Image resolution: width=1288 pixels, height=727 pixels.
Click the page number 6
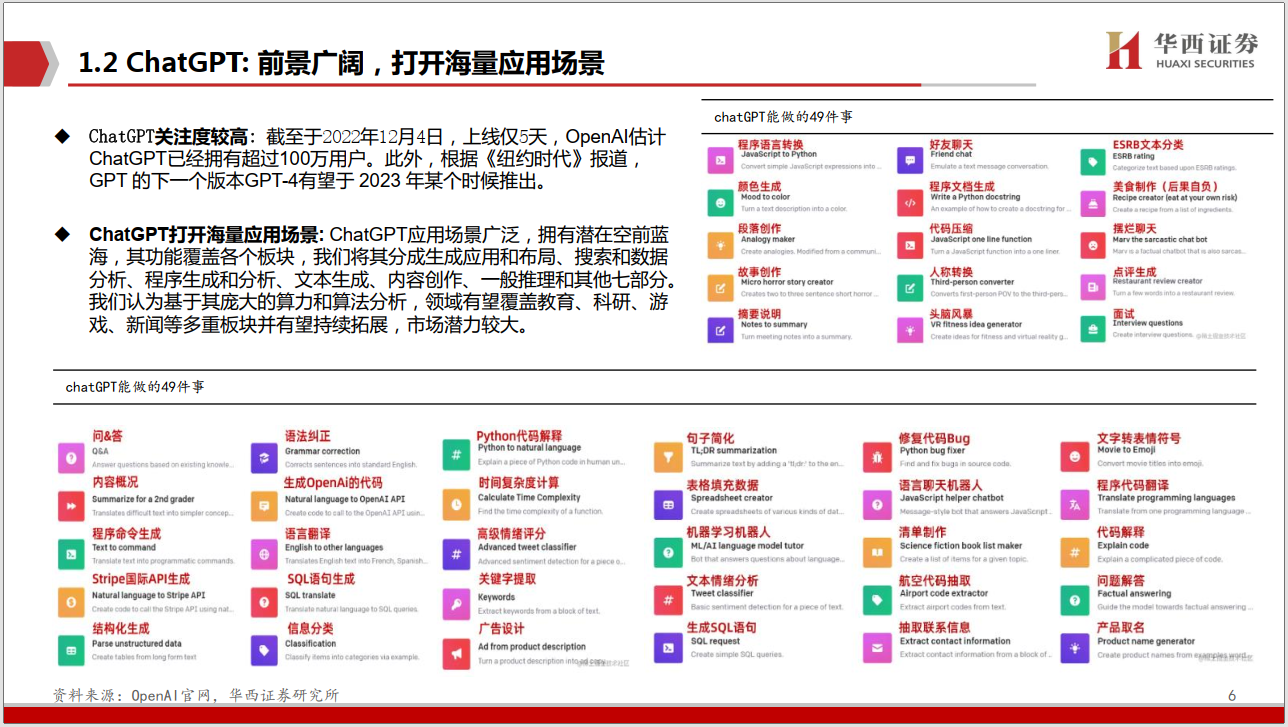(1232, 696)
